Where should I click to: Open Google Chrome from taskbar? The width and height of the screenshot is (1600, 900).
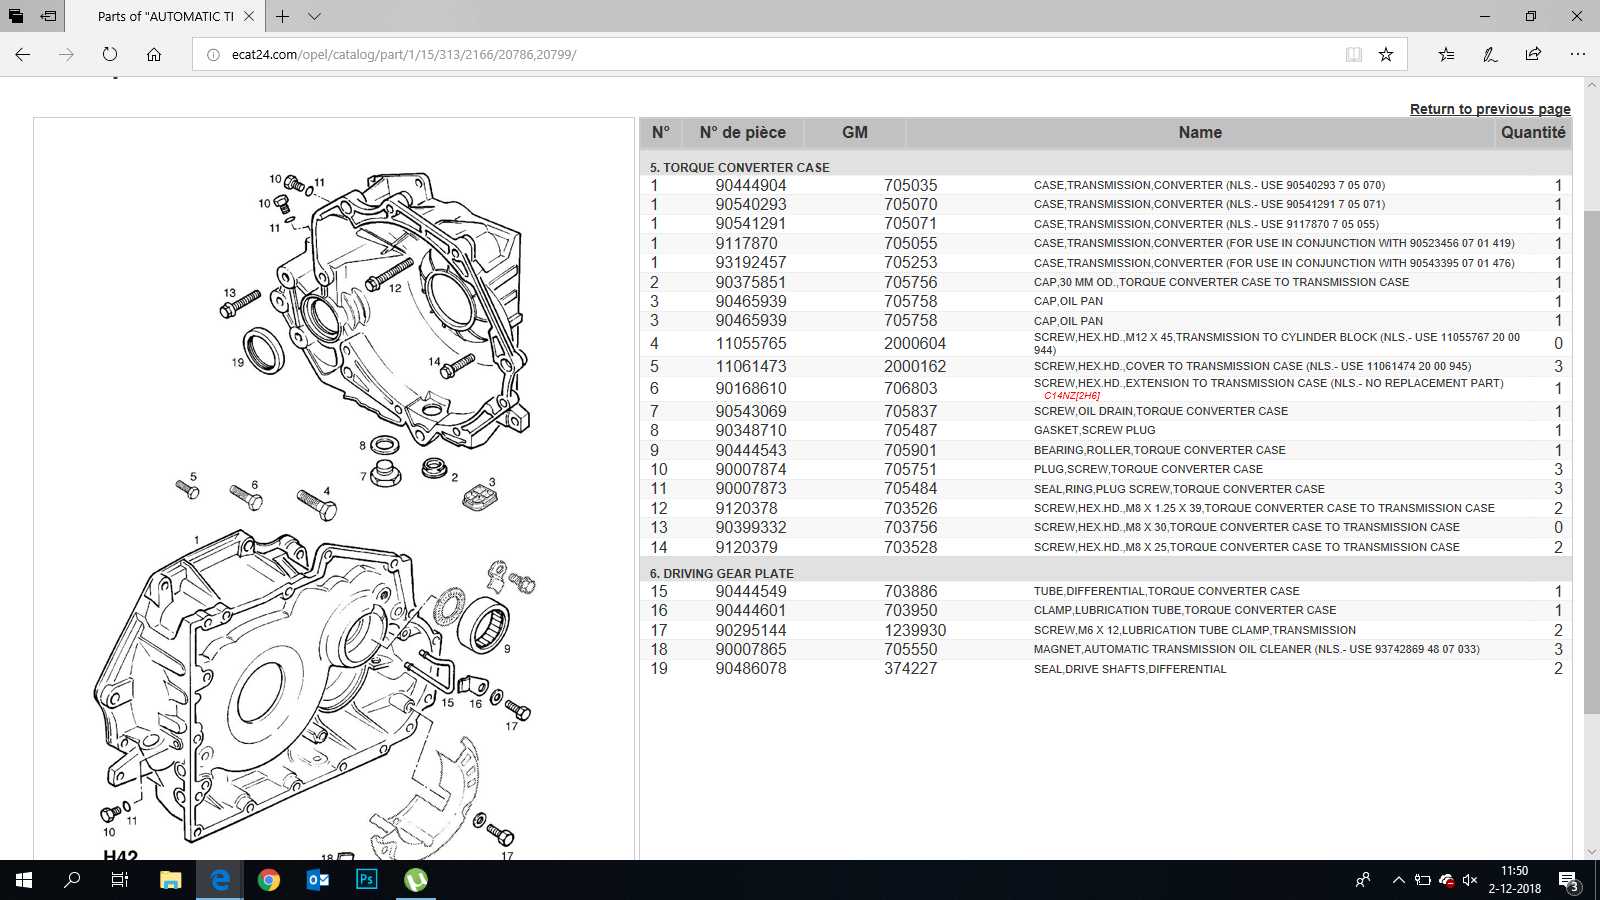coord(269,880)
